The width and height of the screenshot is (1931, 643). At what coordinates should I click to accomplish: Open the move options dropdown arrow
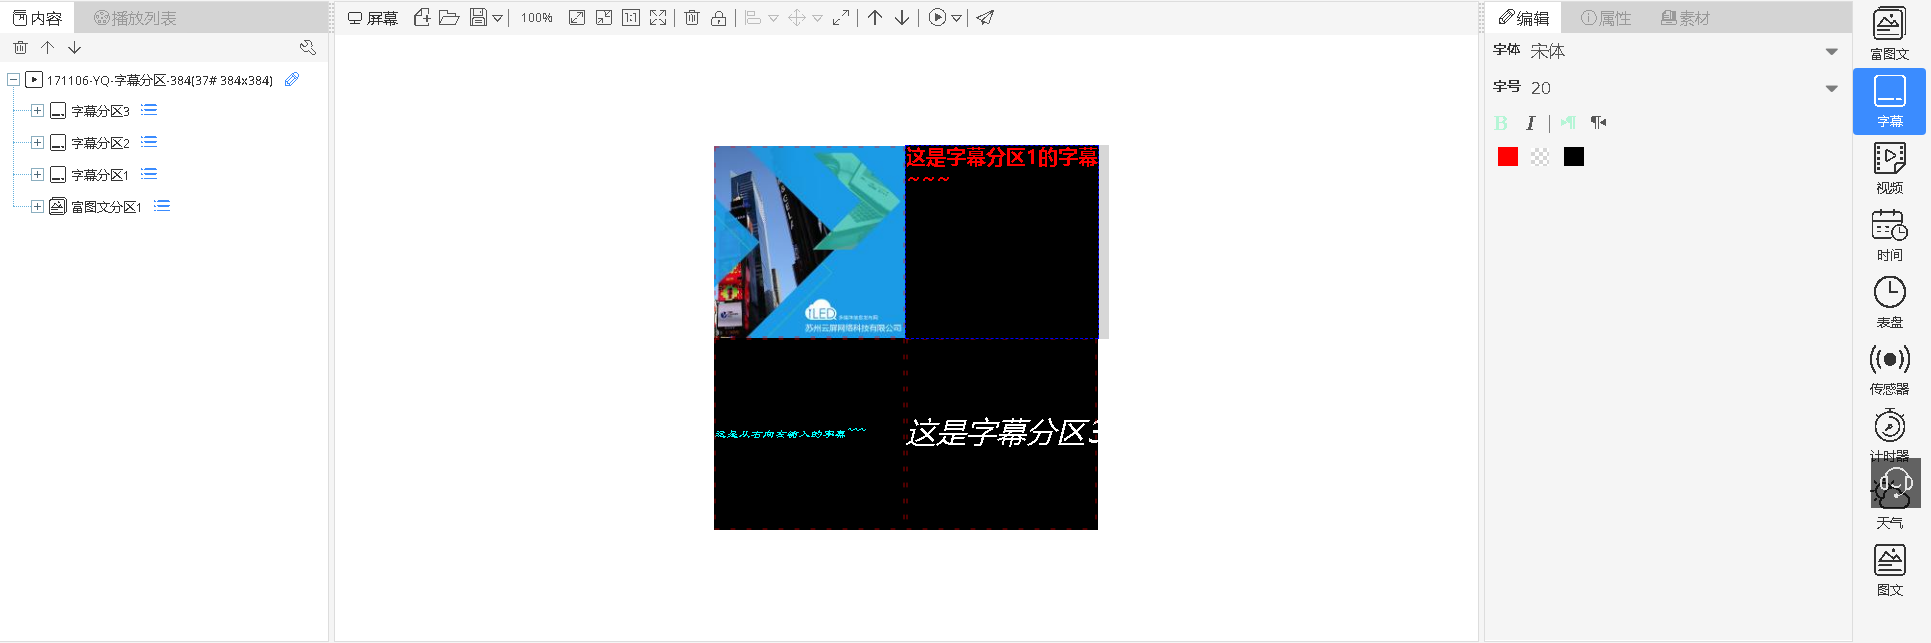(817, 18)
